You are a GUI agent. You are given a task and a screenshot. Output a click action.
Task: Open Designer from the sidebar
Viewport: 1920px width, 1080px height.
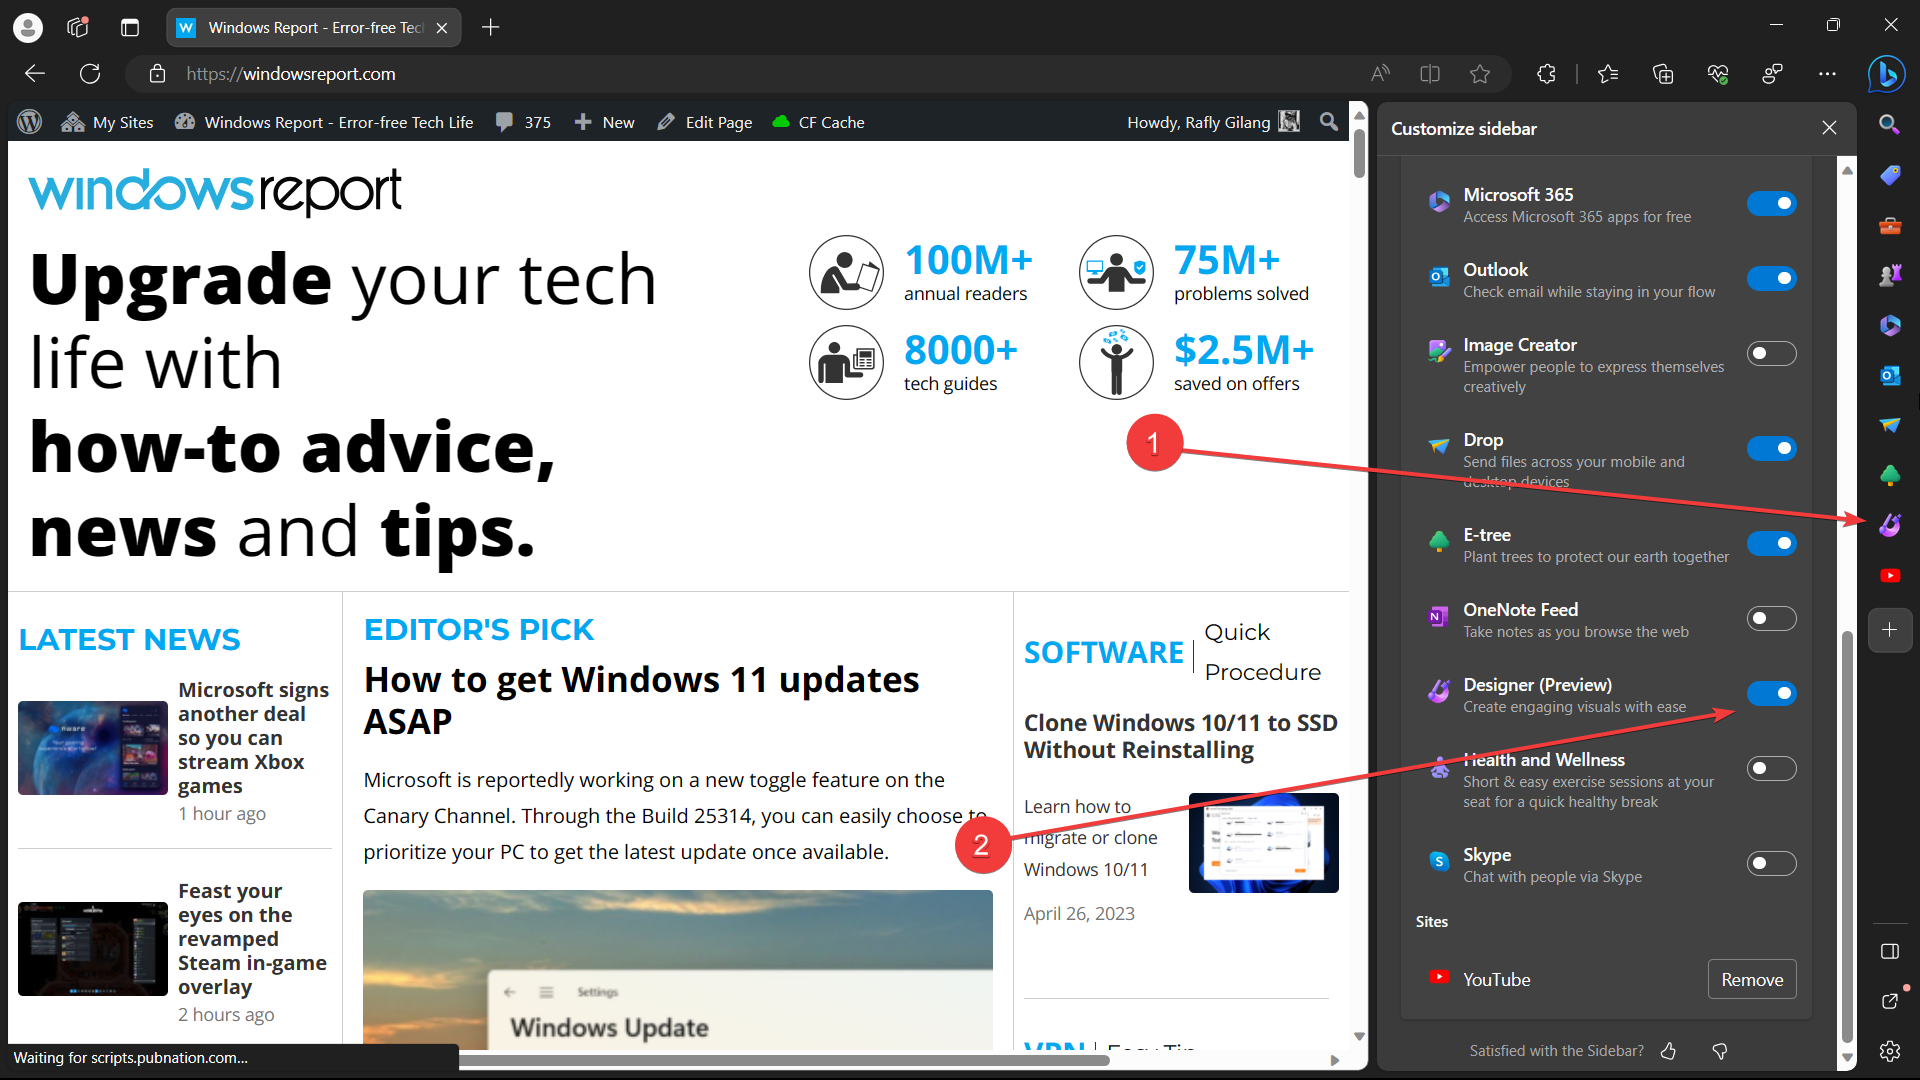[1890, 526]
